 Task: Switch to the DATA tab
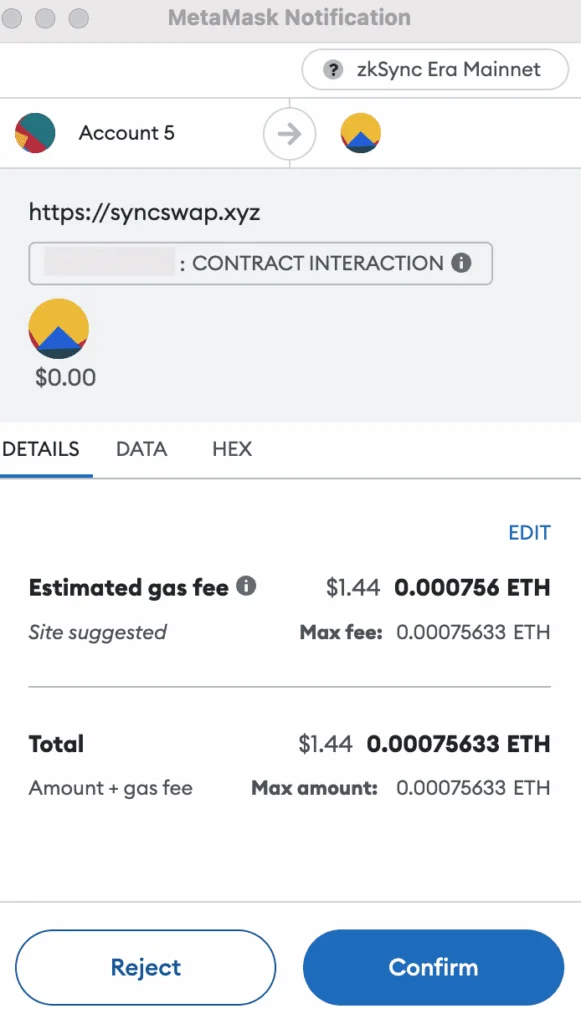(141, 449)
